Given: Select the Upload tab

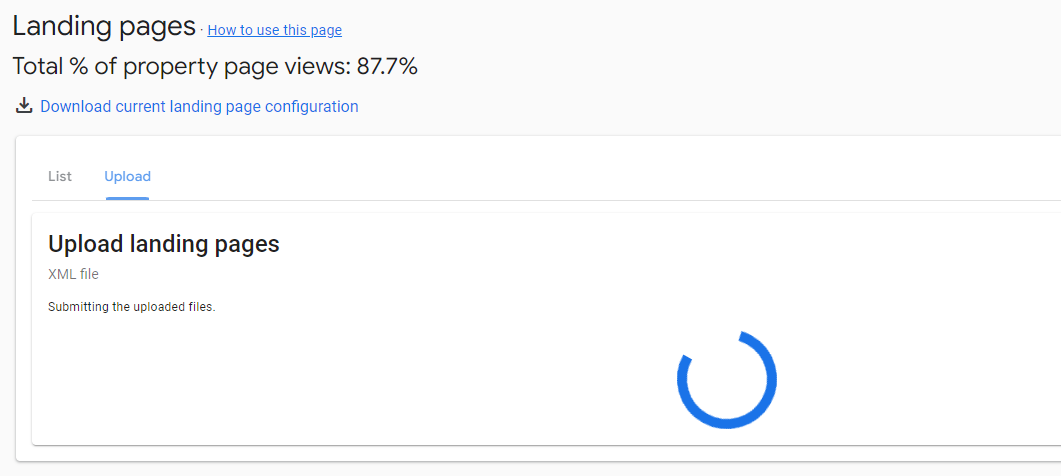Looking at the screenshot, I should click(x=127, y=177).
